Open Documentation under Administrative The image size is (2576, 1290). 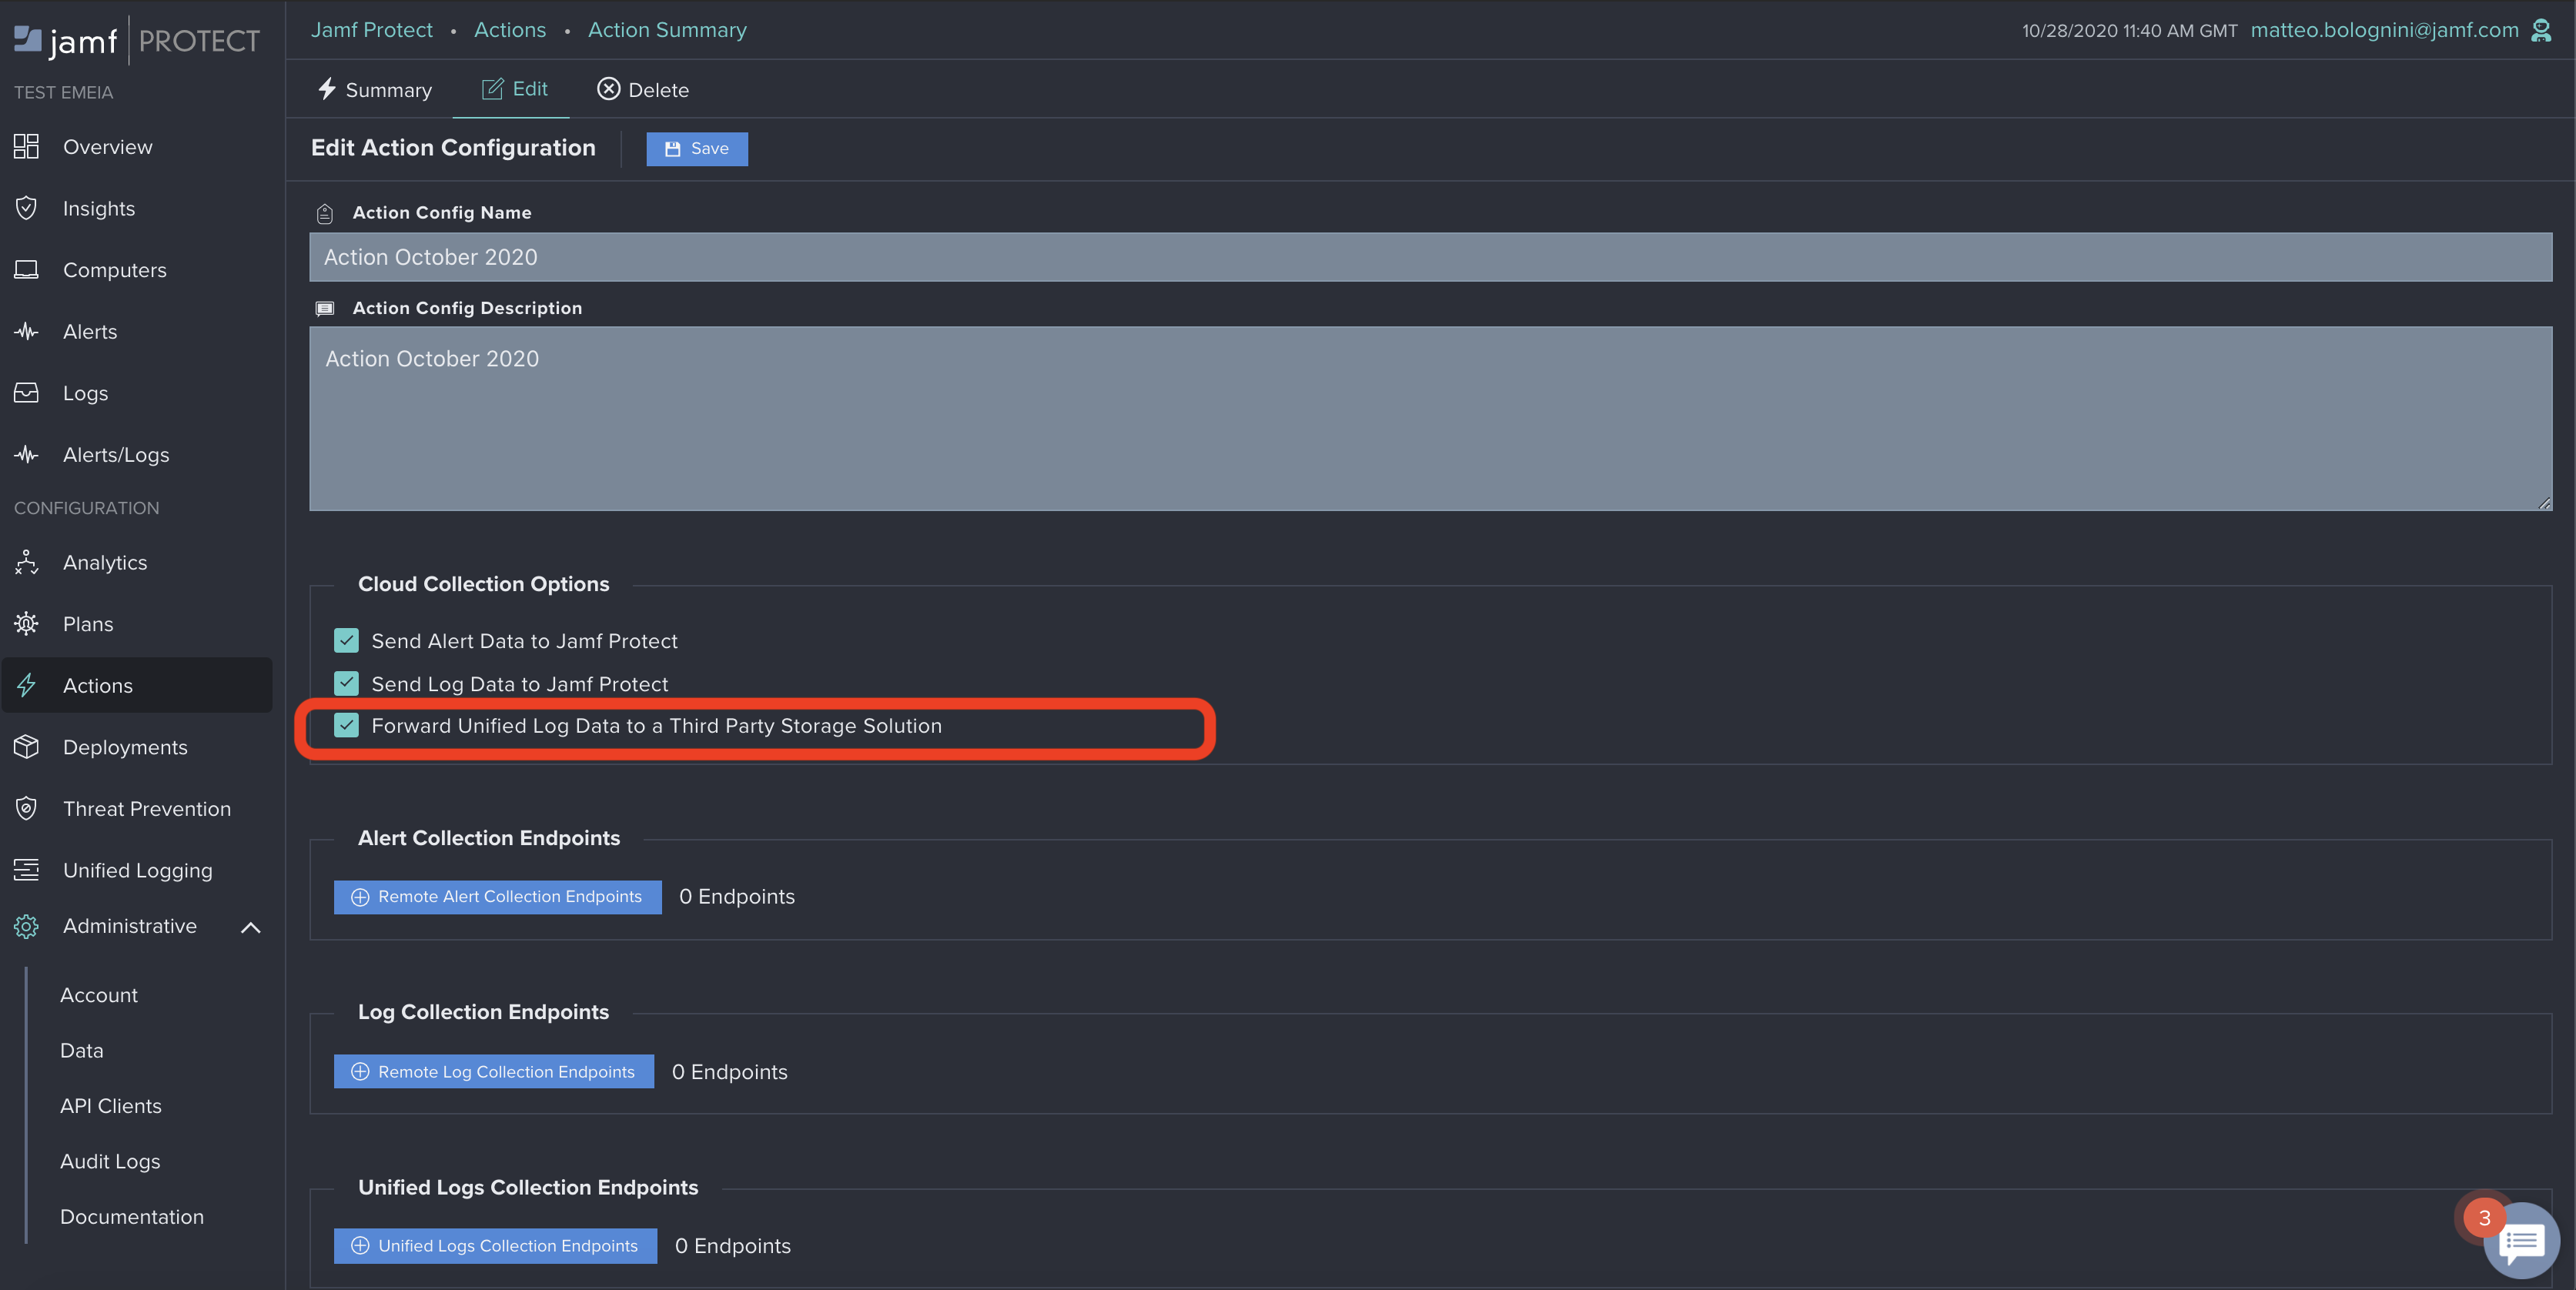[x=132, y=1217]
